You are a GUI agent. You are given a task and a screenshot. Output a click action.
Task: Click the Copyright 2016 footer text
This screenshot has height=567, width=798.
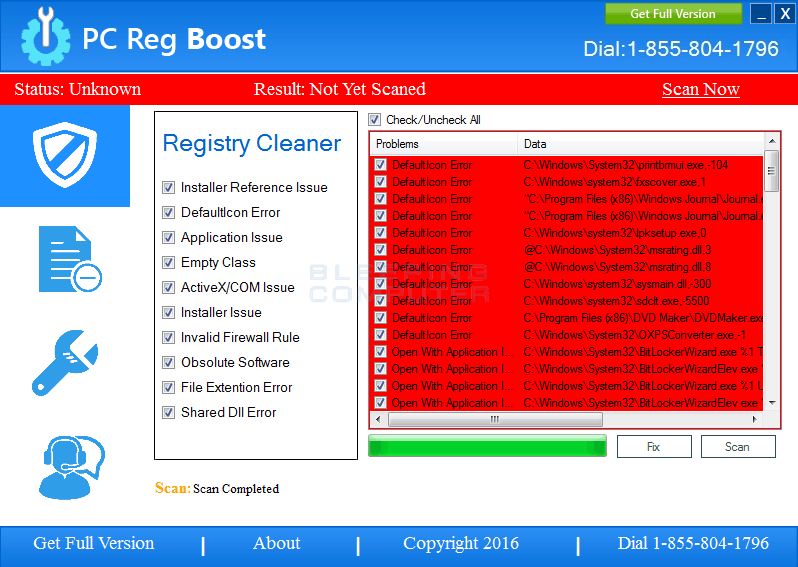tap(461, 543)
